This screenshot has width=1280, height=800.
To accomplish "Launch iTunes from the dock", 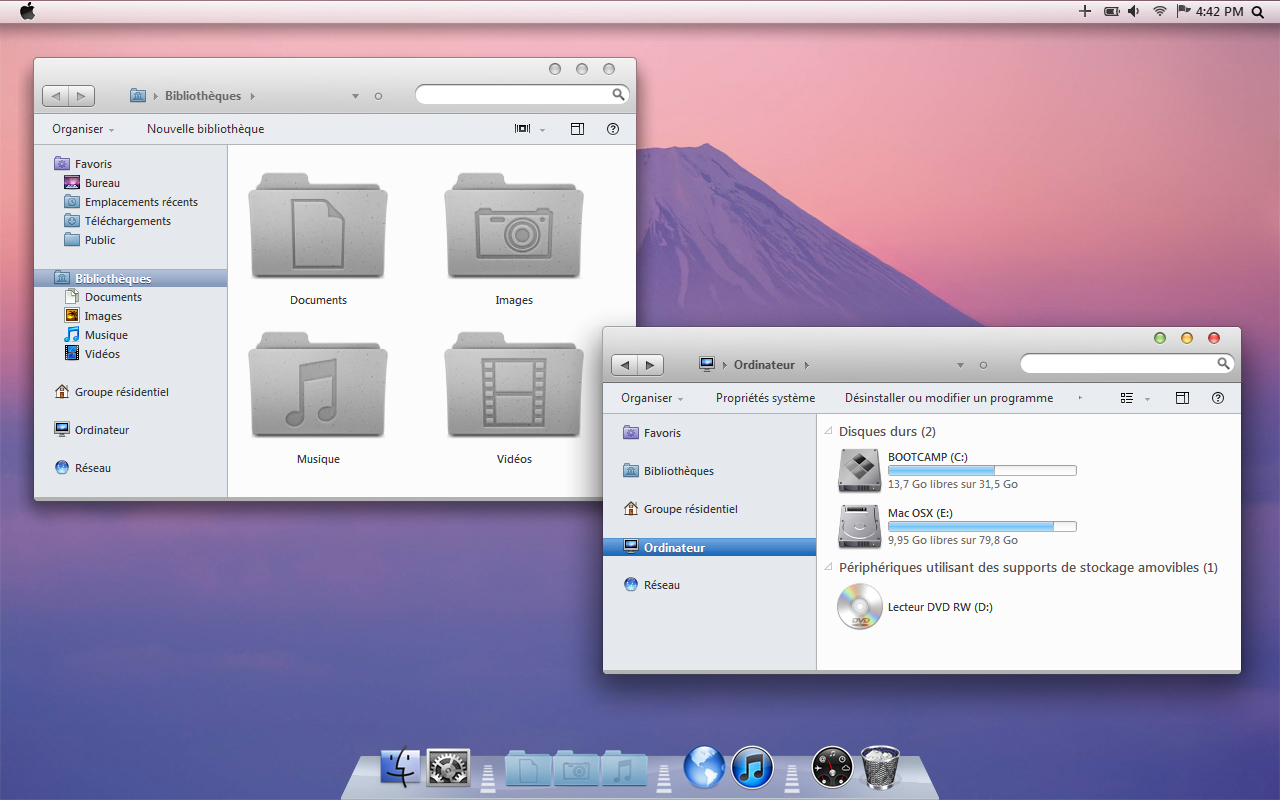I will (x=753, y=768).
